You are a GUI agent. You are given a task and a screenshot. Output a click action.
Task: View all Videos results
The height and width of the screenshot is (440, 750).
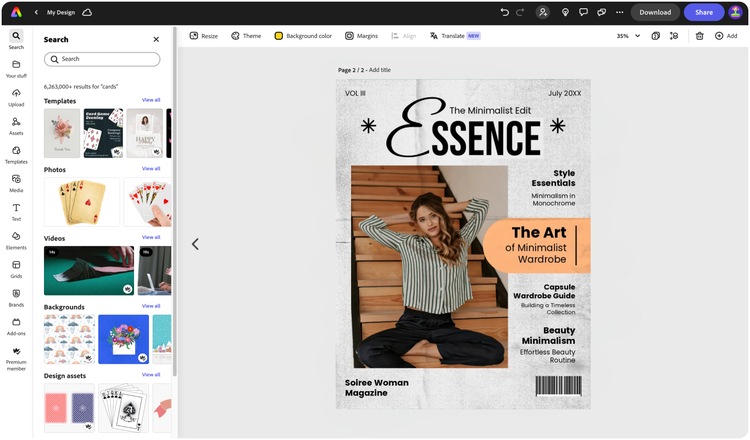(151, 237)
